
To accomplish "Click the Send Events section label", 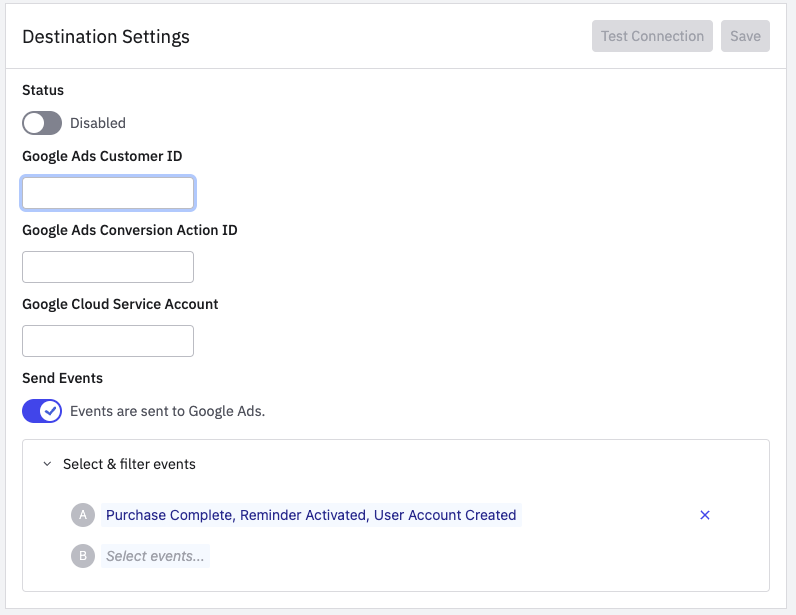I will click(x=62, y=378).
